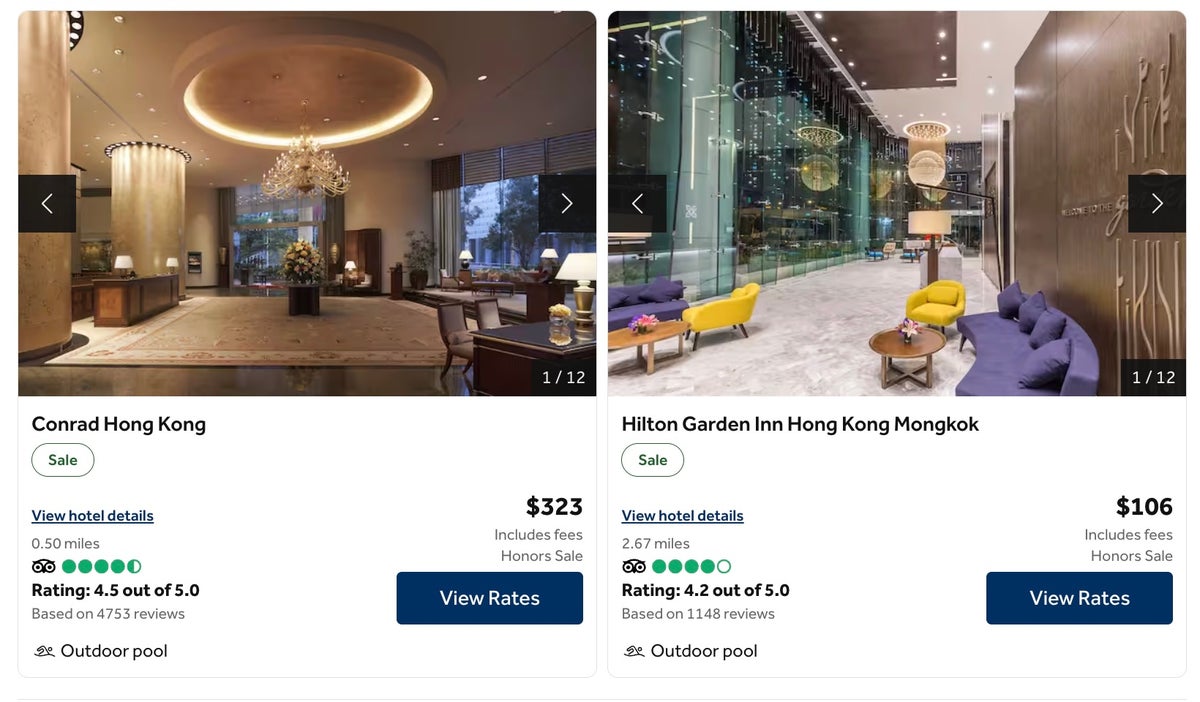Go to next Hilton Garden Inn photo
The image size is (1200, 702).
pos(1157,204)
